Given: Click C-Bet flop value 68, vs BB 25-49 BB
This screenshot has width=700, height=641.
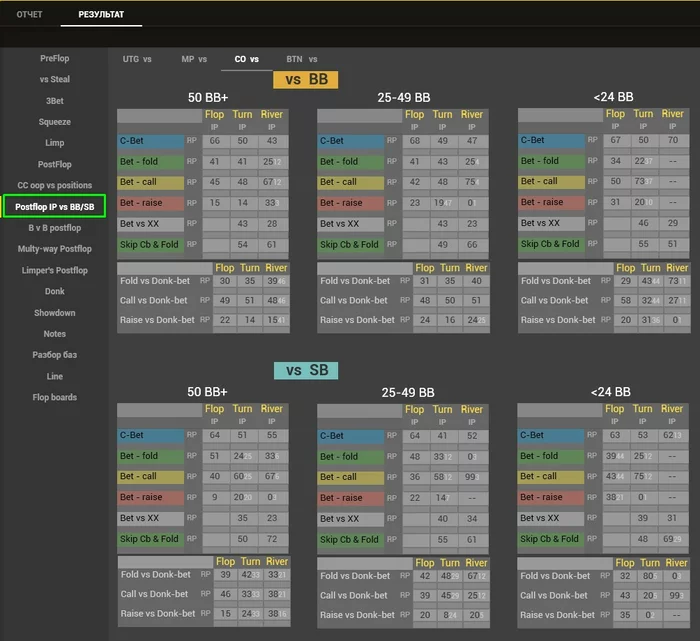Looking at the screenshot, I should click(x=415, y=141).
